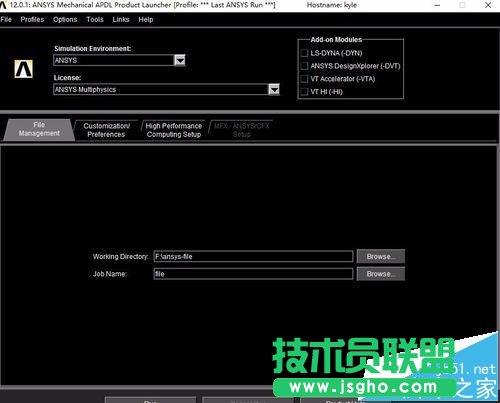Switch to High Performance Computing Setup tab
This screenshot has height=403, width=500.
click(x=173, y=130)
